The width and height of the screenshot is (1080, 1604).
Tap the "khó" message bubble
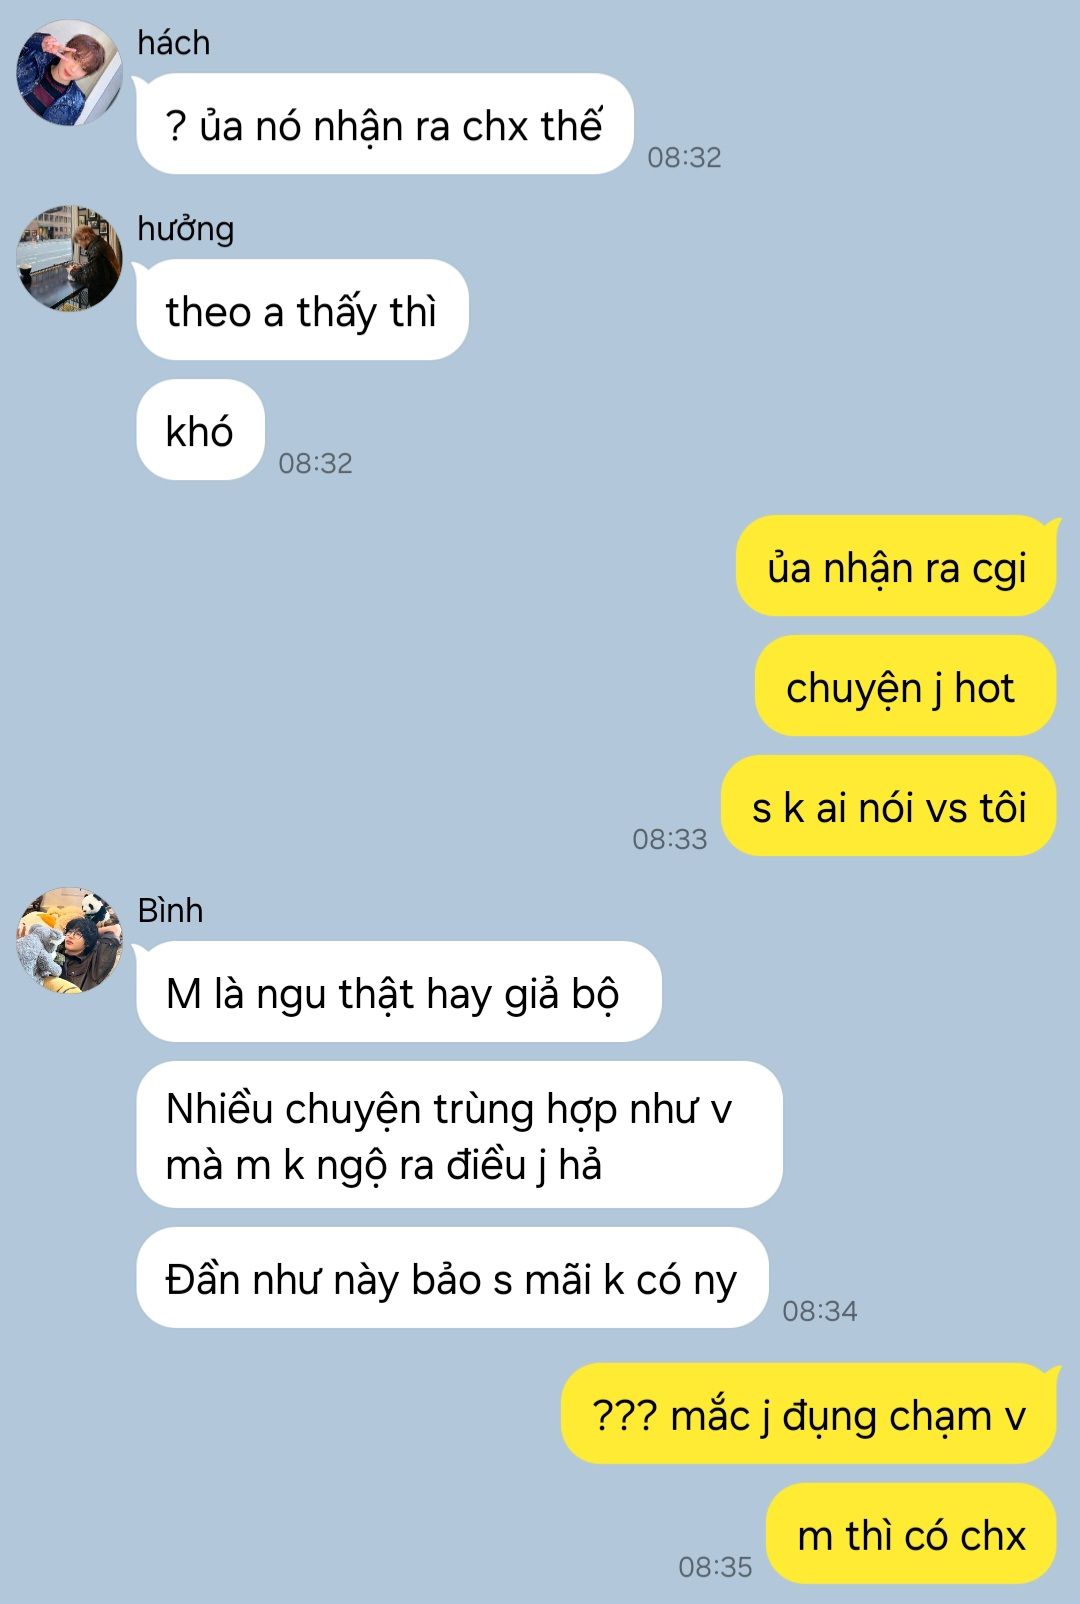[200, 430]
